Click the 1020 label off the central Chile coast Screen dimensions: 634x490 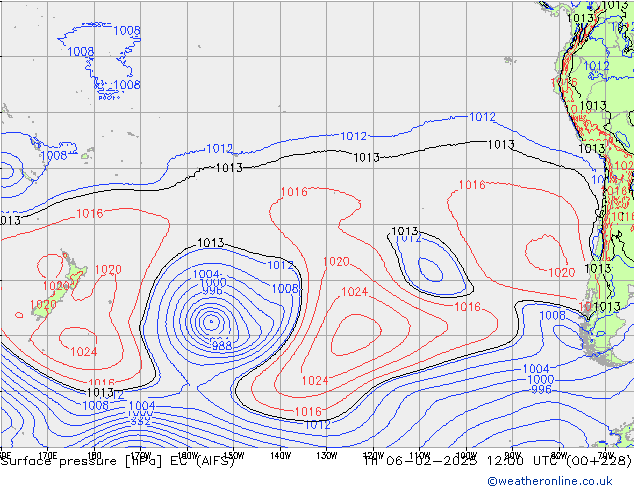(561, 272)
